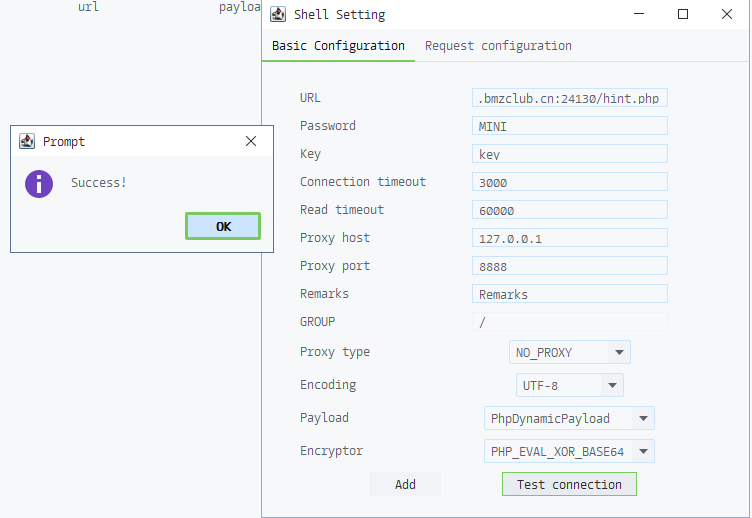Viewport: 752px width, 518px height.
Task: Click the Read timeout input field
Action: pos(569,210)
